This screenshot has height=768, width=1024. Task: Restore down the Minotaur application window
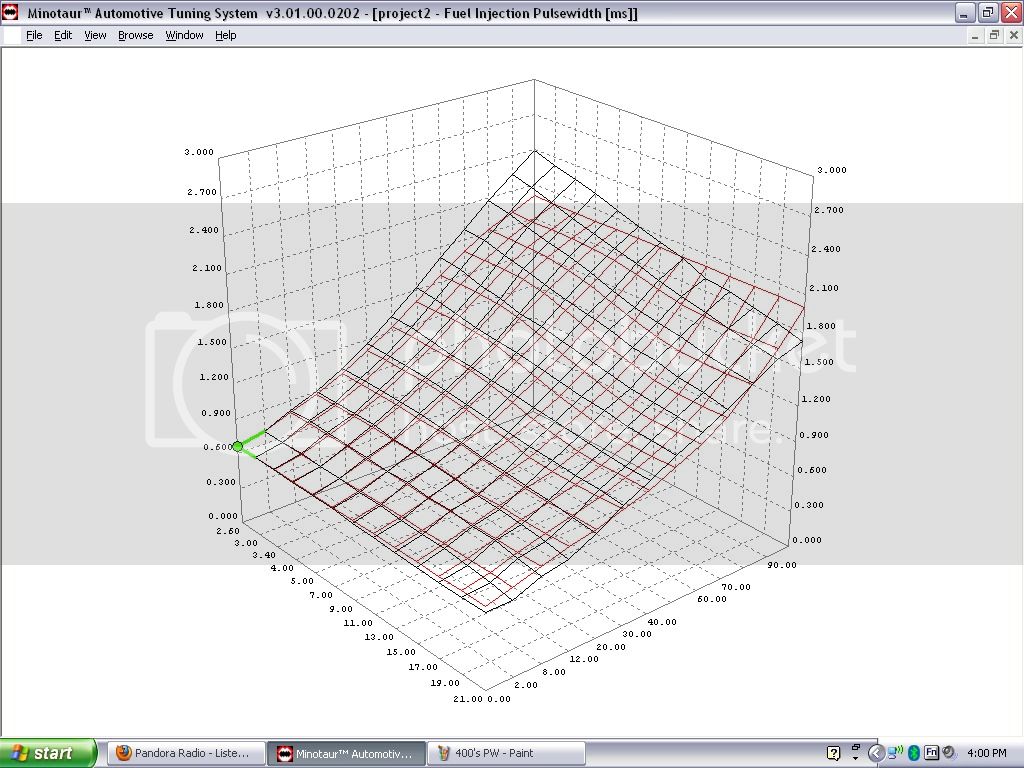(x=988, y=12)
